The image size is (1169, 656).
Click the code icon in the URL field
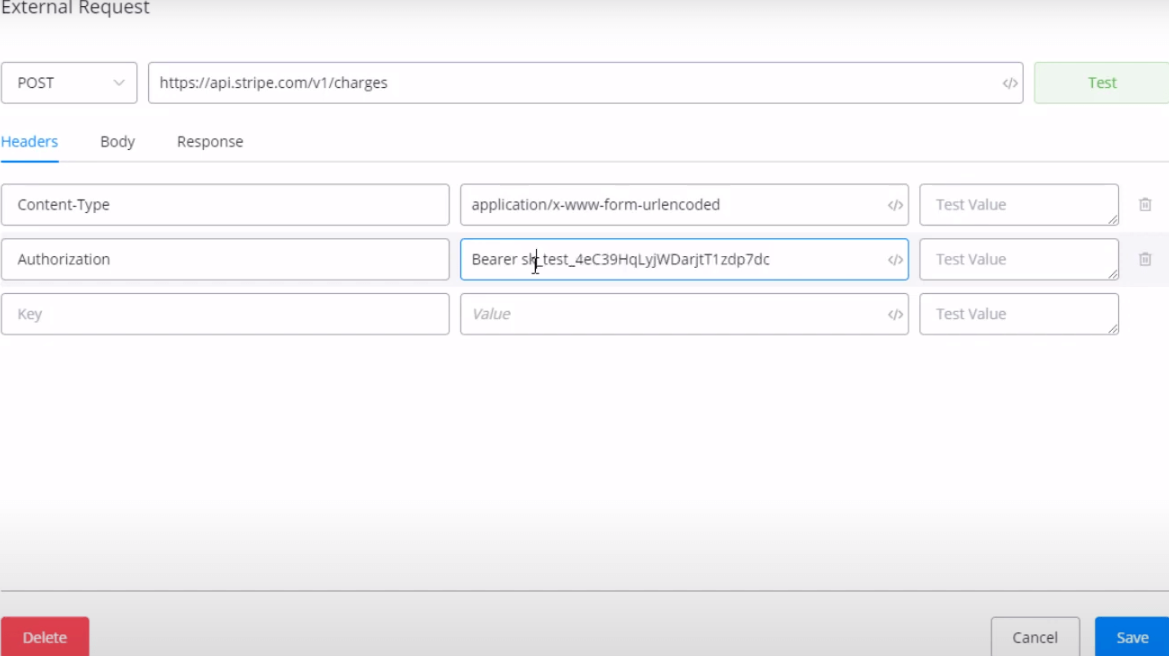[1010, 84]
